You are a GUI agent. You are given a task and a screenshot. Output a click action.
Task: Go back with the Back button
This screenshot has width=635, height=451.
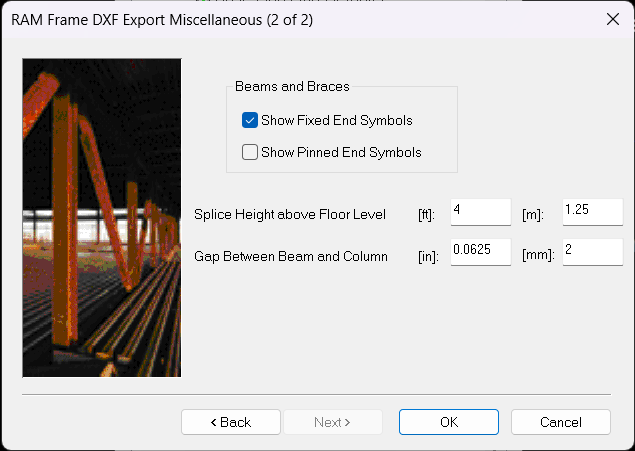[231, 422]
